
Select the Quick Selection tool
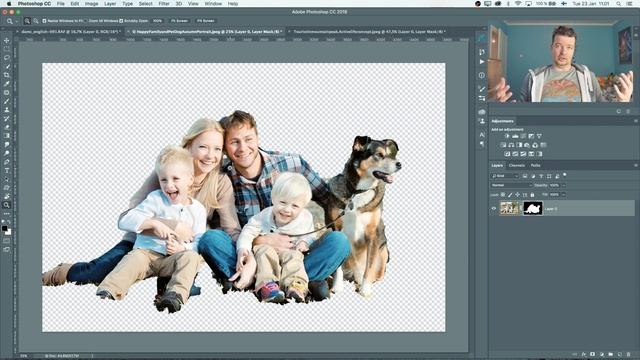pos(7,67)
